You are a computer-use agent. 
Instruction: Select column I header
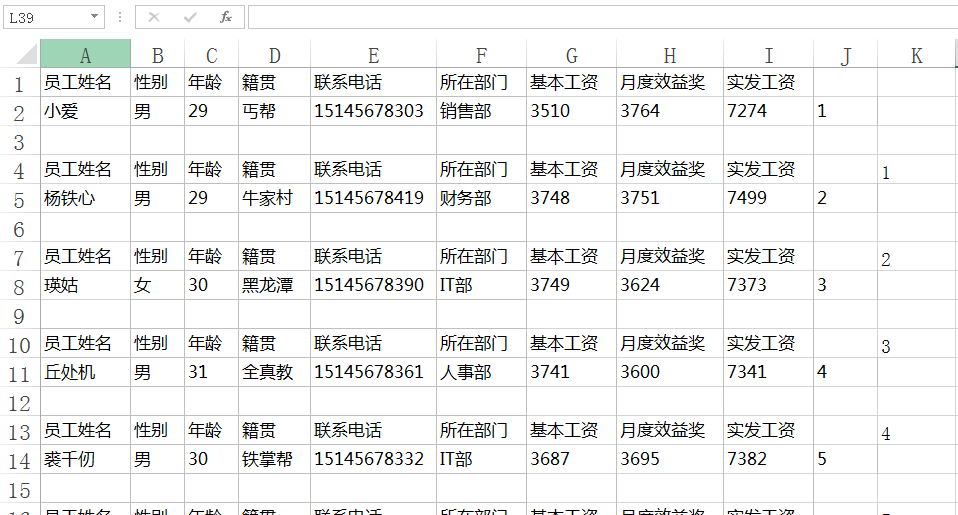(x=769, y=54)
